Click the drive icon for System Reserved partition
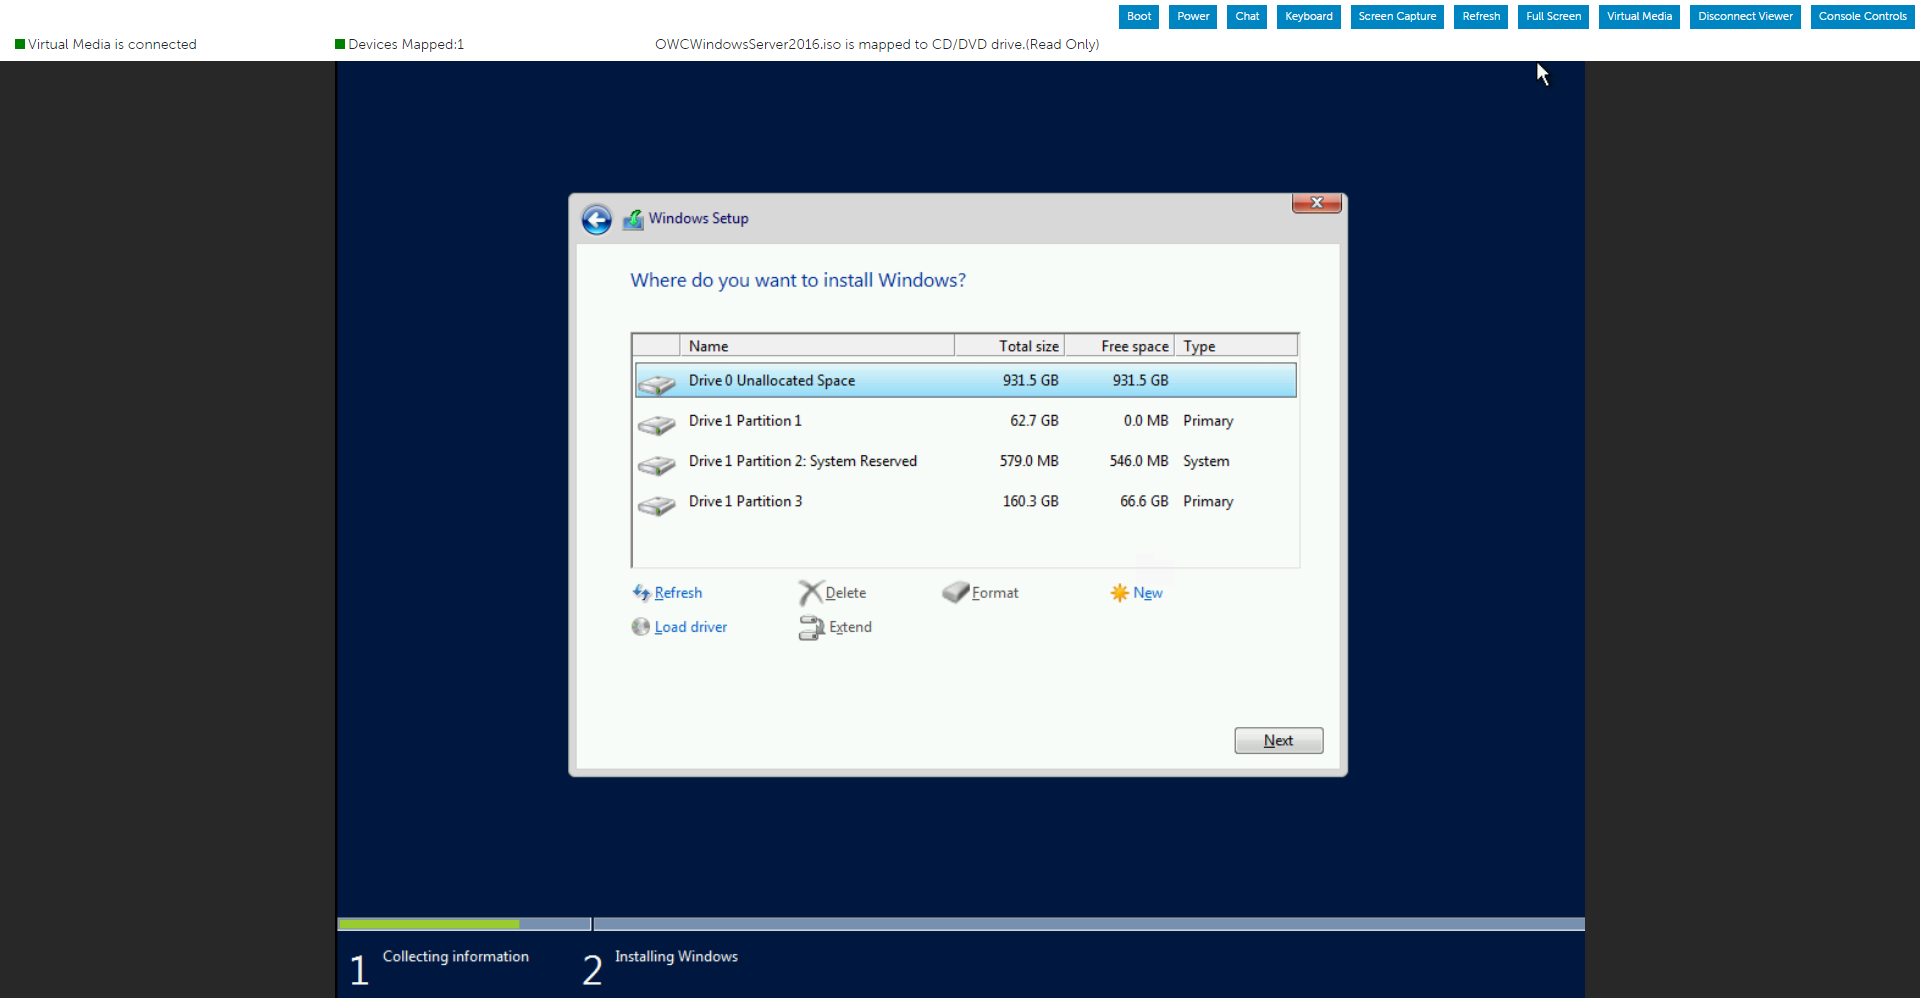The height and width of the screenshot is (998, 1920). pyautogui.click(x=657, y=465)
